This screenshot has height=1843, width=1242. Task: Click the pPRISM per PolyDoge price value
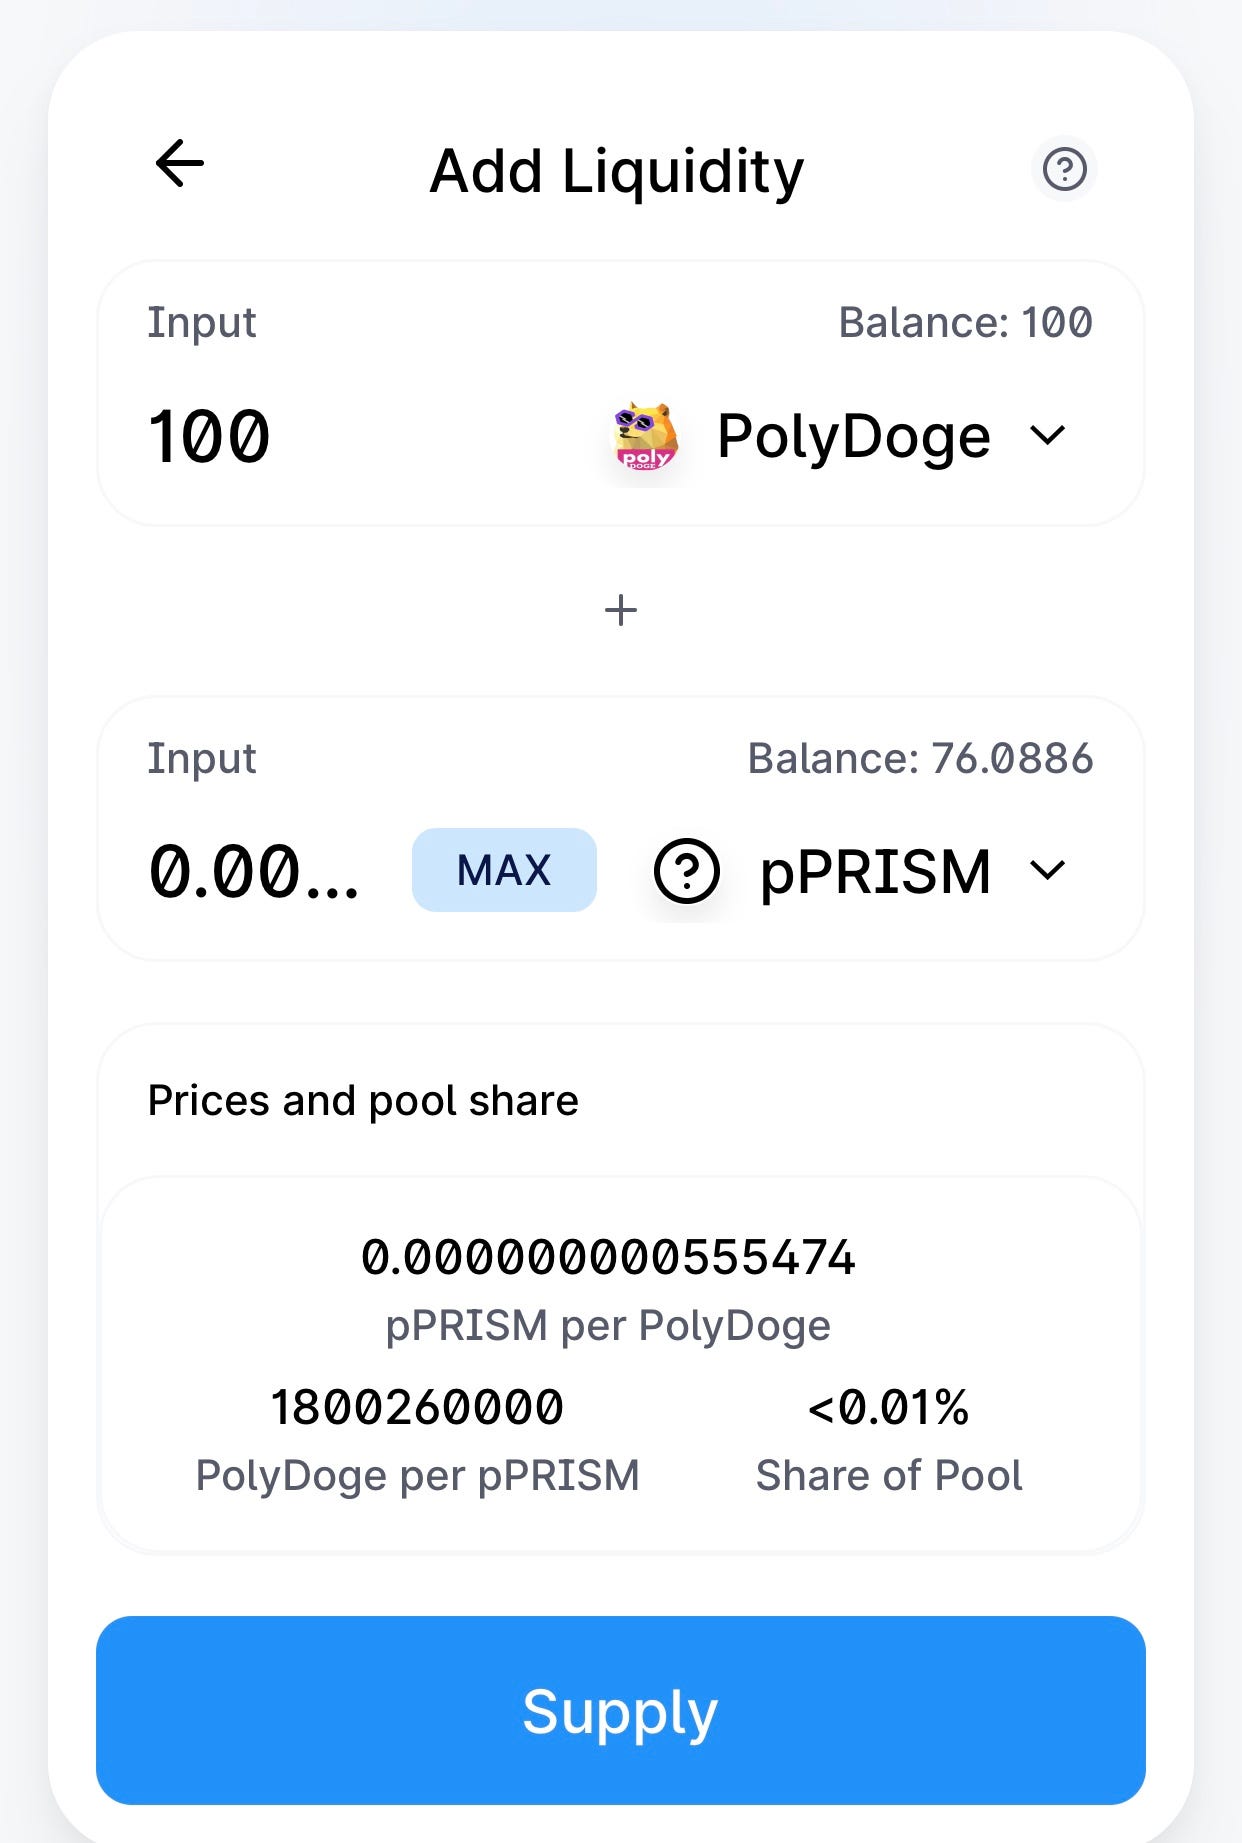pos(608,1257)
